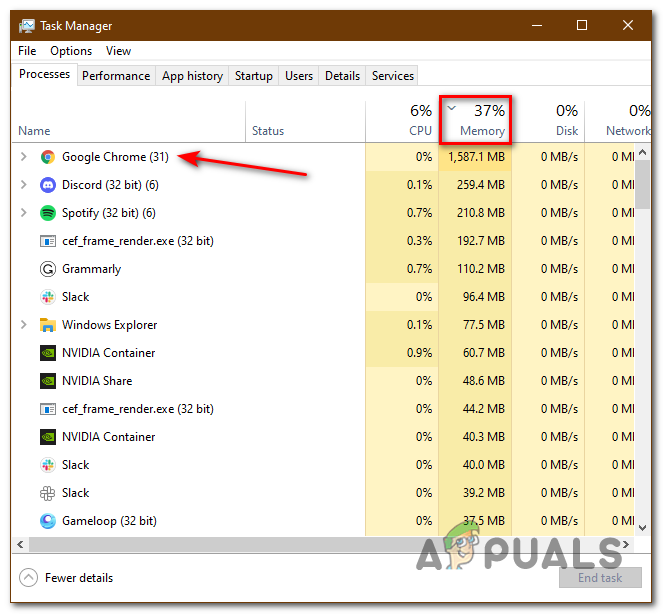Switch to the Startup tab
663x614 pixels.
tap(254, 76)
